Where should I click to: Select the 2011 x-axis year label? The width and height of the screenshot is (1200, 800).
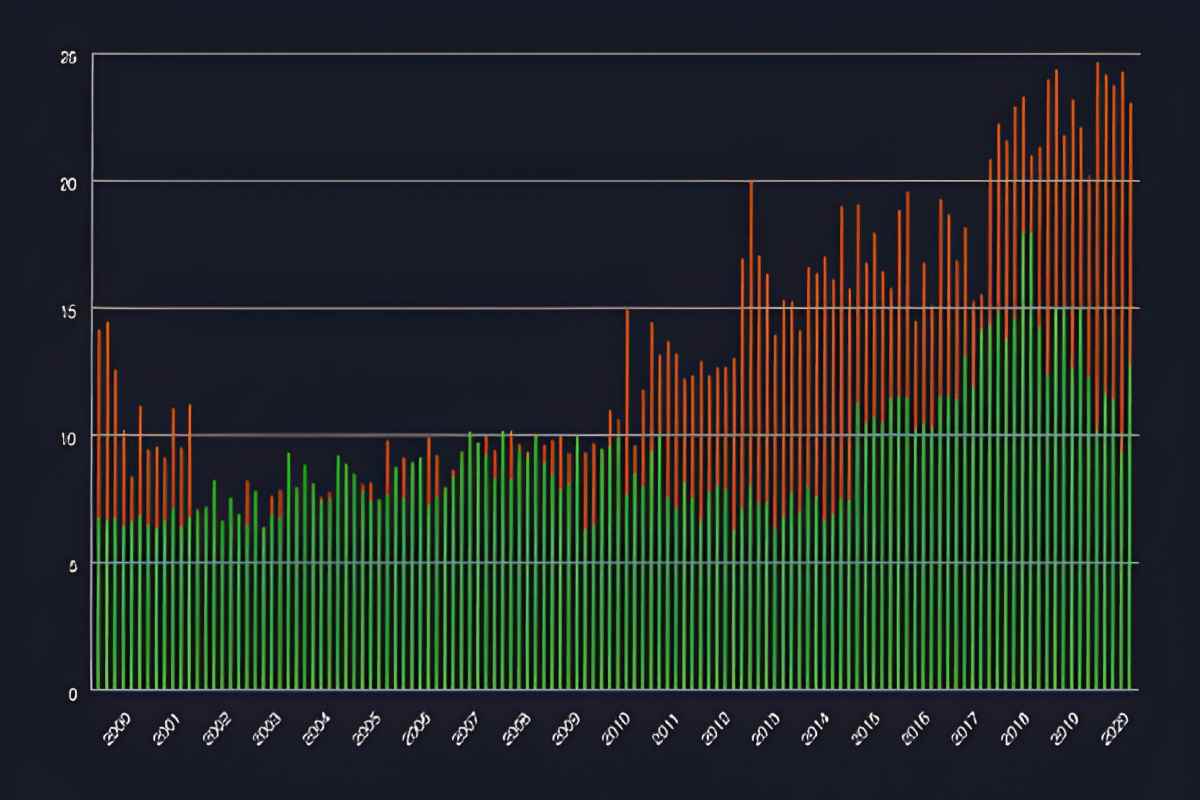tap(667, 726)
